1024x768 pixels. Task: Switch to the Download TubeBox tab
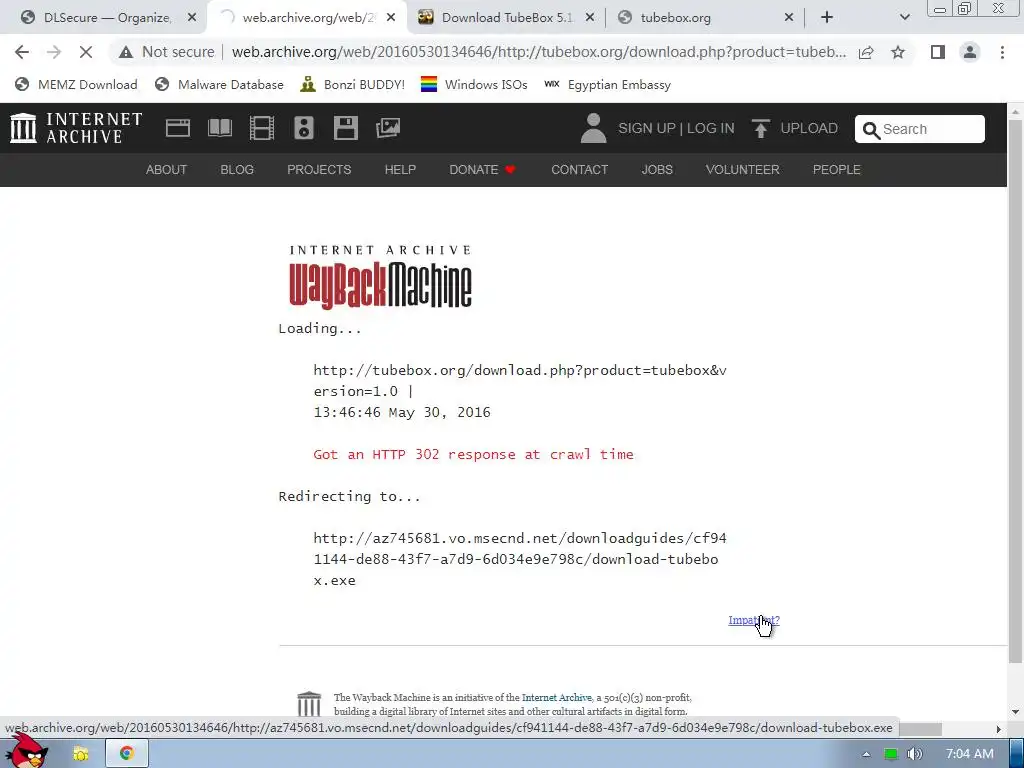(x=506, y=18)
